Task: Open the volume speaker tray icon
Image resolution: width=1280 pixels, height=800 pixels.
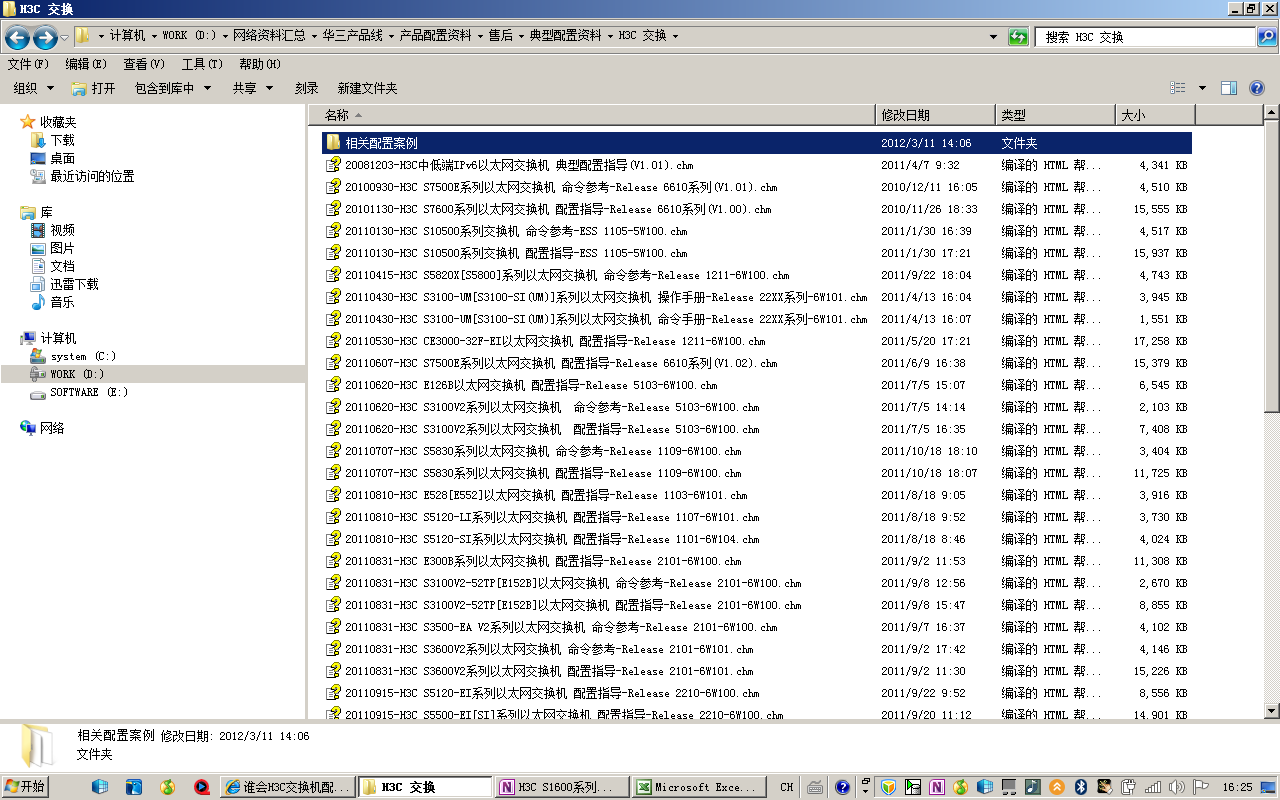Action: (x=1177, y=787)
